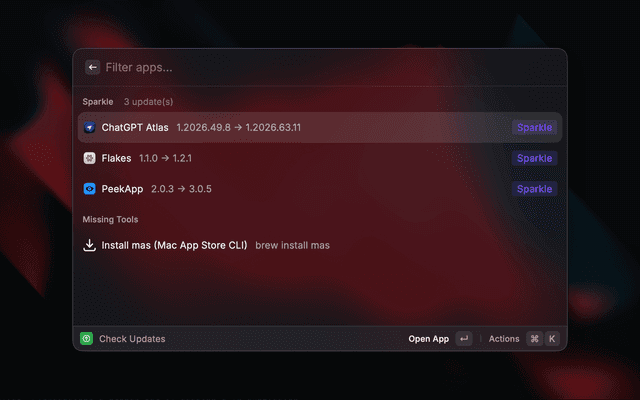Click the Open App action
640x400 pixels.
429,339
